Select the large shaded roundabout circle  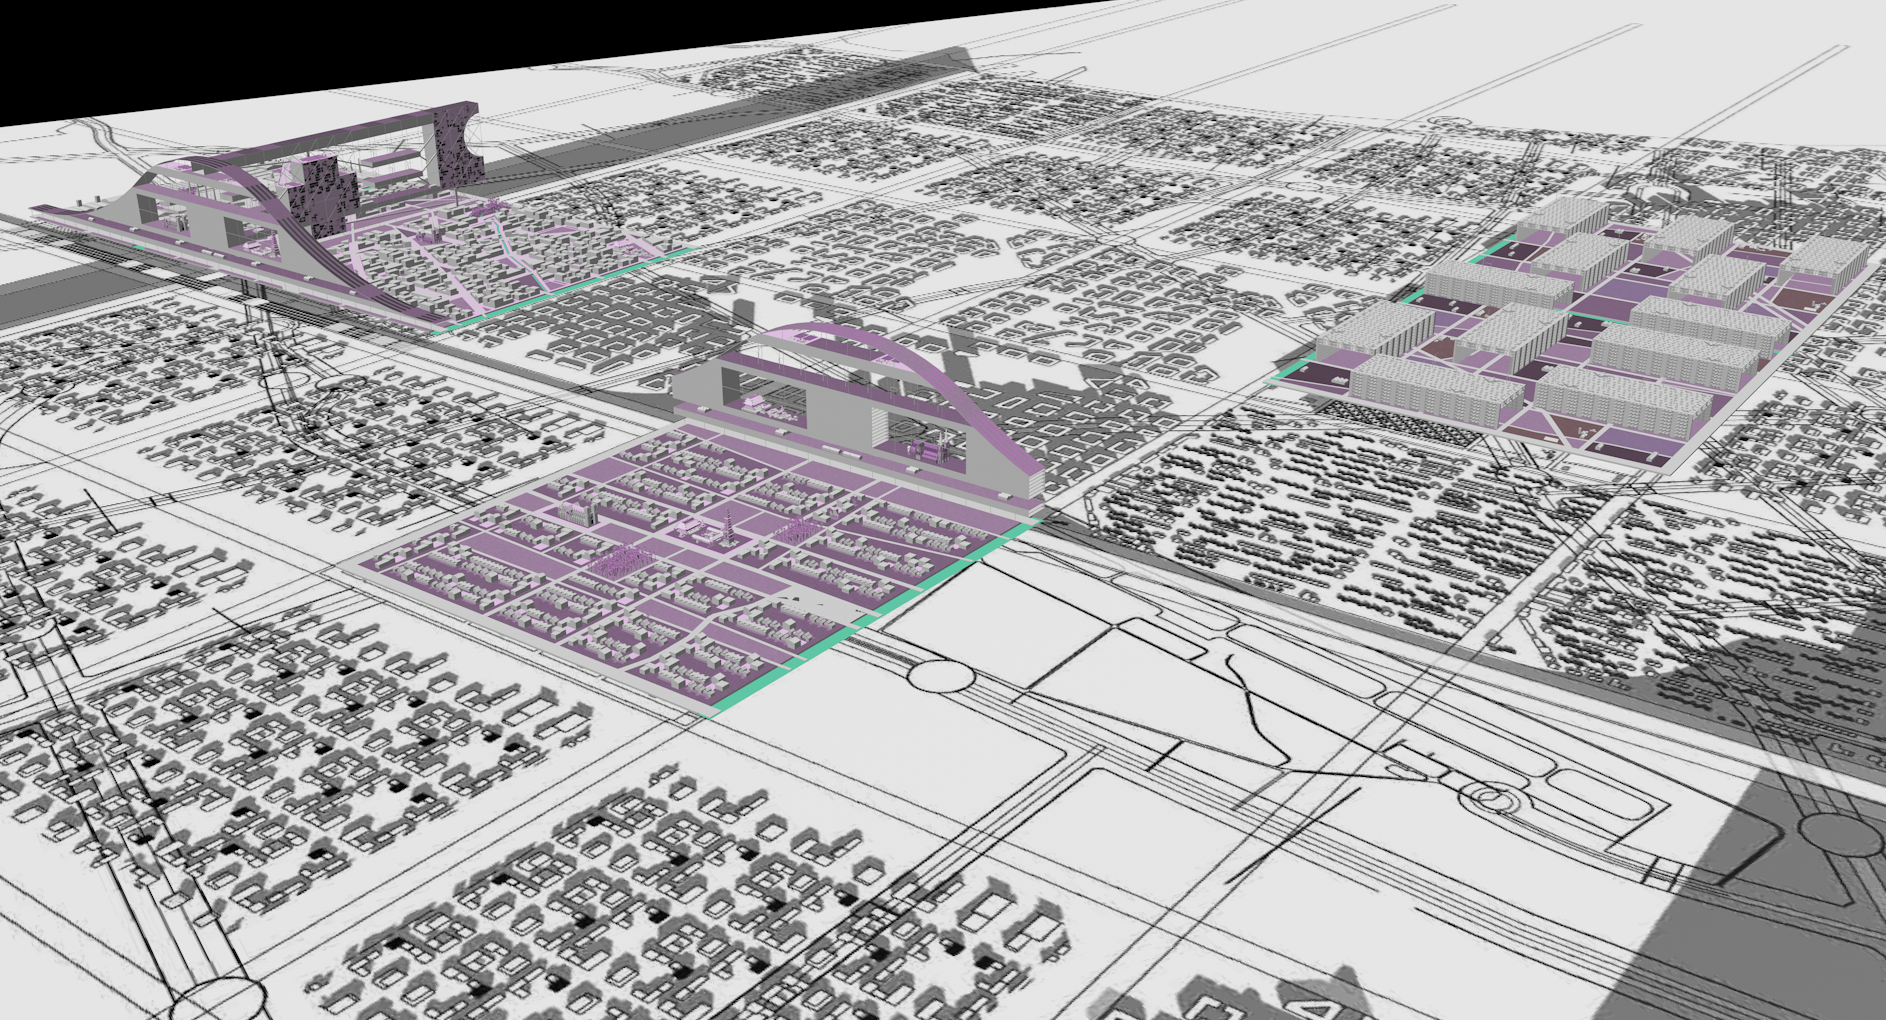coord(1840,836)
